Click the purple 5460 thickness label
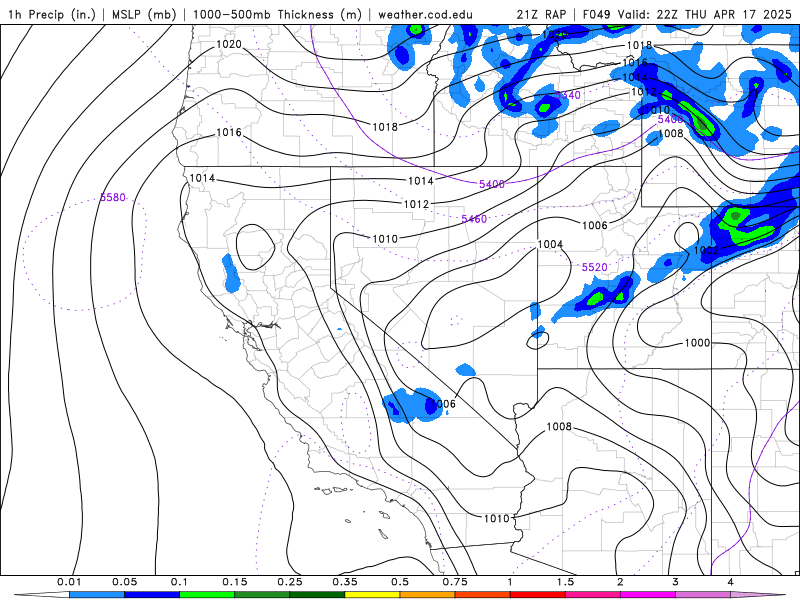 (x=474, y=219)
